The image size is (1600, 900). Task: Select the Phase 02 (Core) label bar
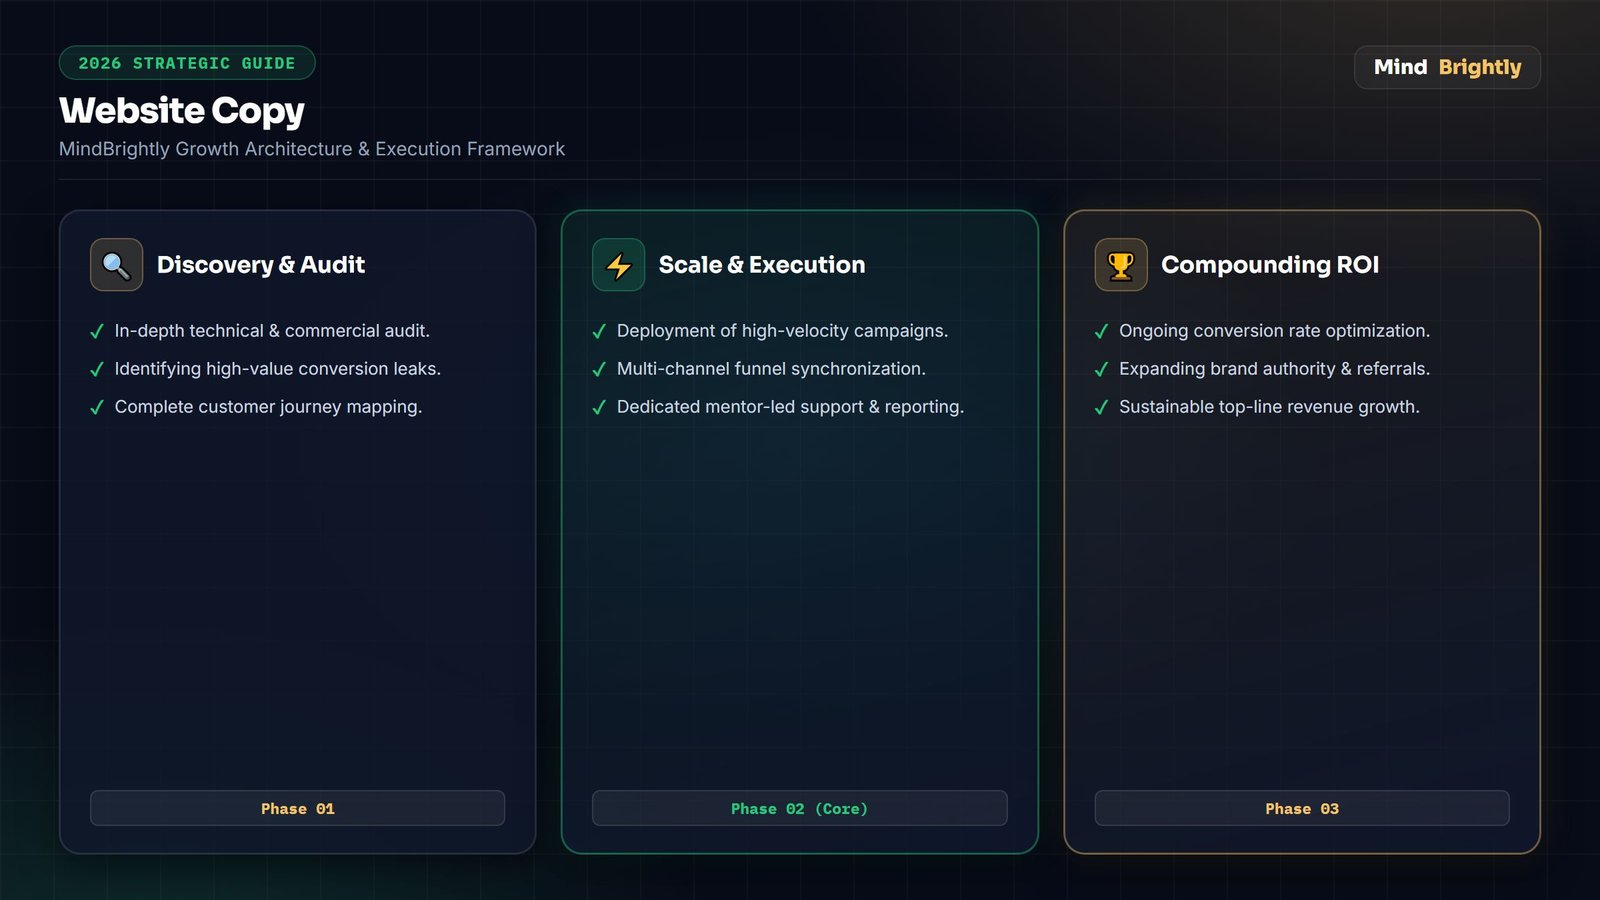click(x=799, y=808)
